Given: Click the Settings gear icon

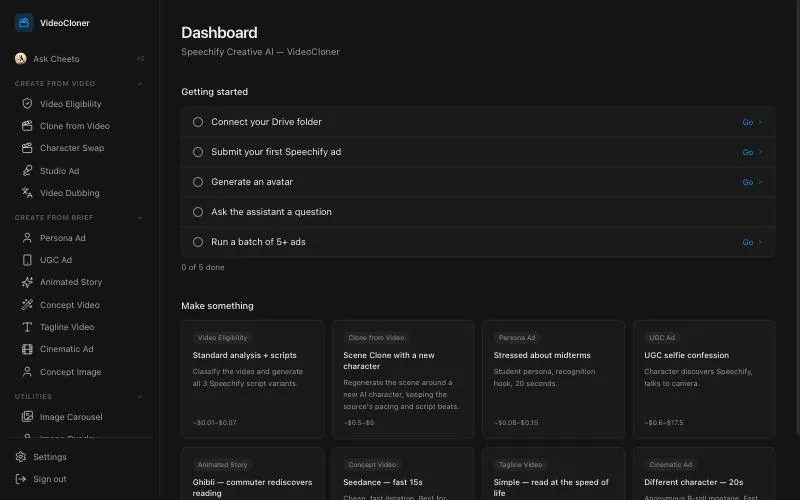Looking at the screenshot, I should coord(20,457).
